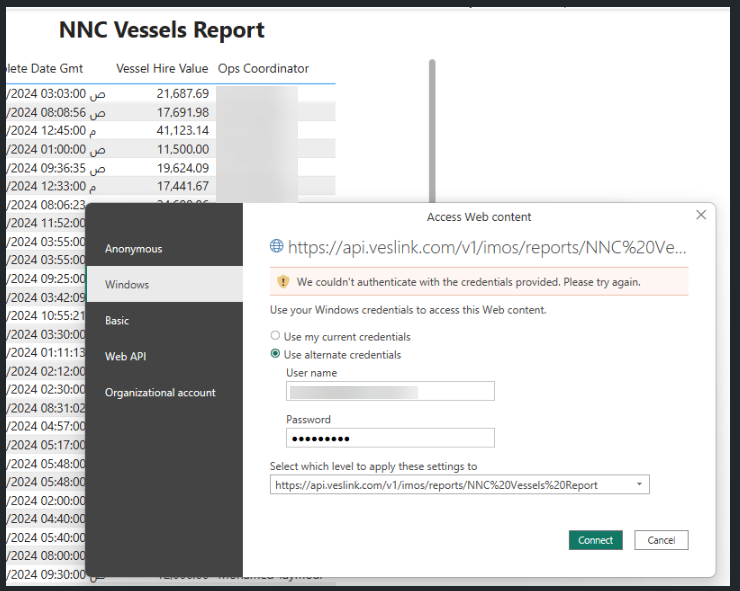740x591 pixels.
Task: Click the Connect button
Action: 596,540
